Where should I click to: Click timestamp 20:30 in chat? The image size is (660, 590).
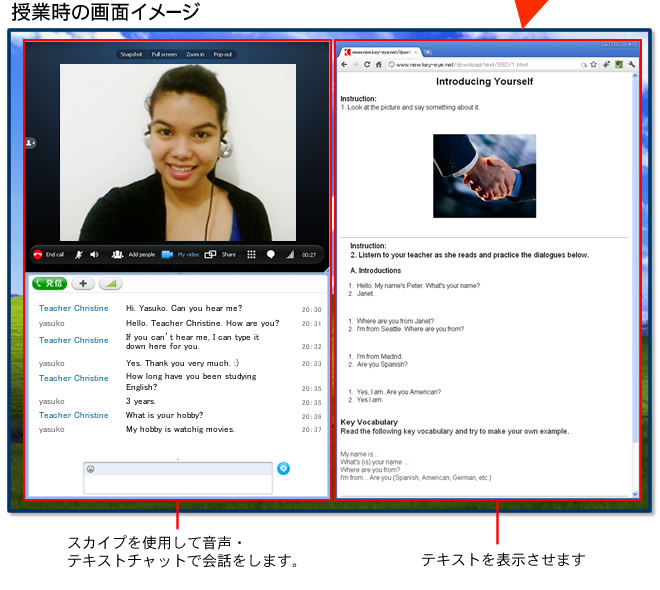coord(311,309)
